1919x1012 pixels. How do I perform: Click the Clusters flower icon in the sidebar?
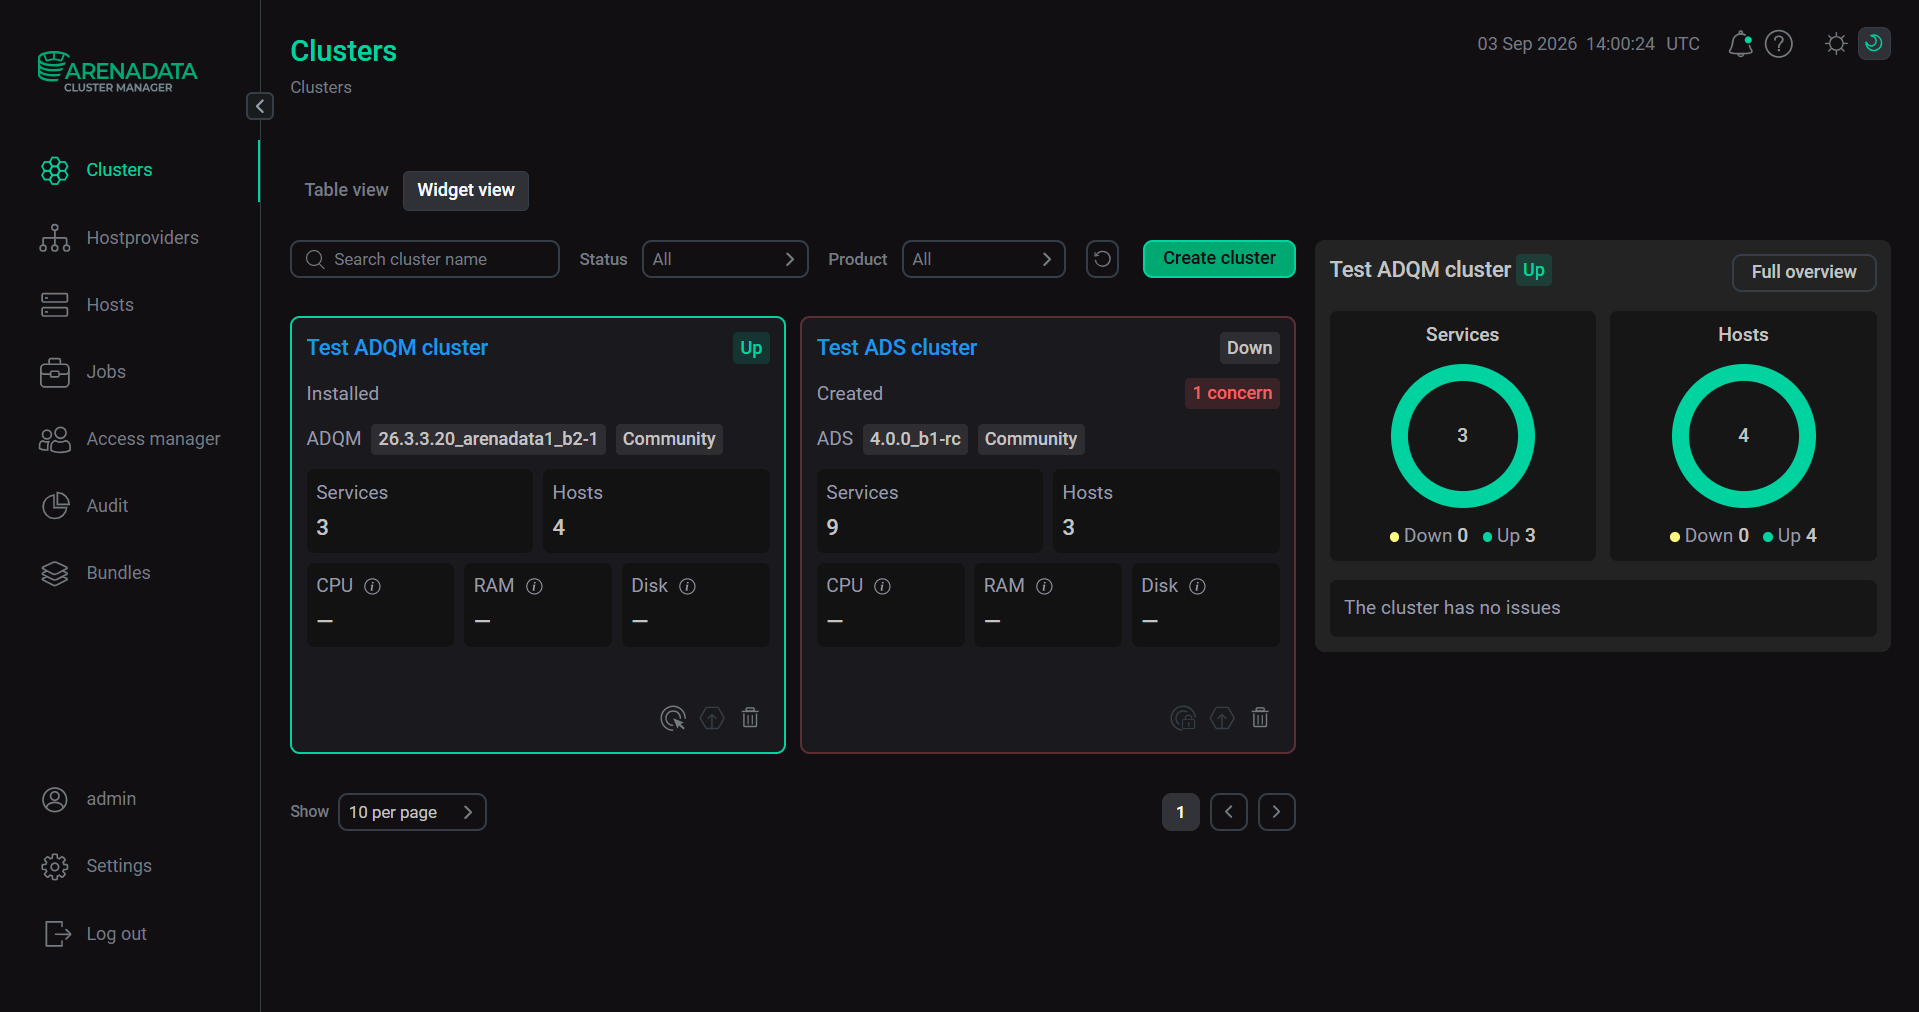click(55, 171)
